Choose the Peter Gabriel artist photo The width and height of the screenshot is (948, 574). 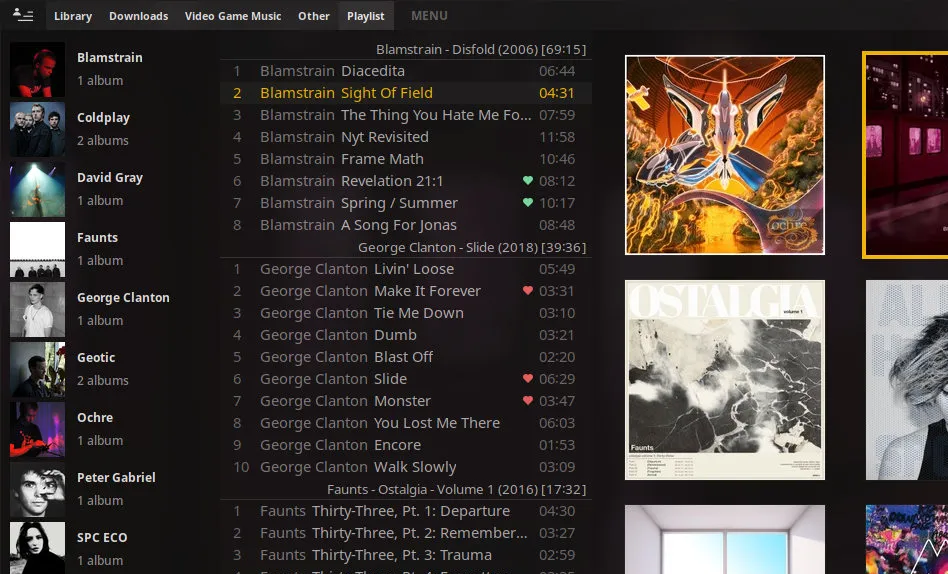(x=37, y=489)
